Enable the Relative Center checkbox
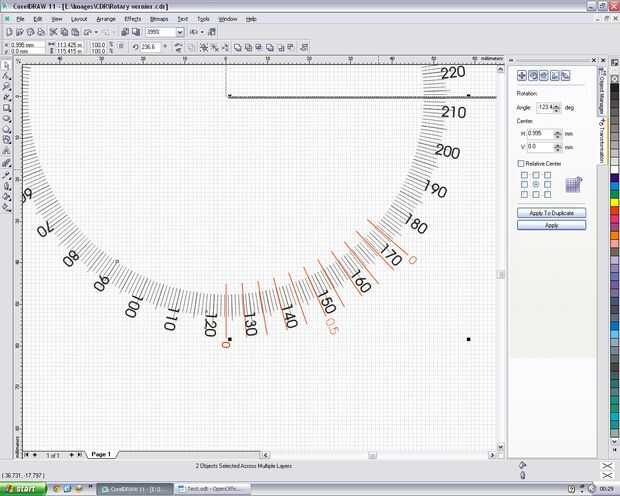 tap(521, 163)
